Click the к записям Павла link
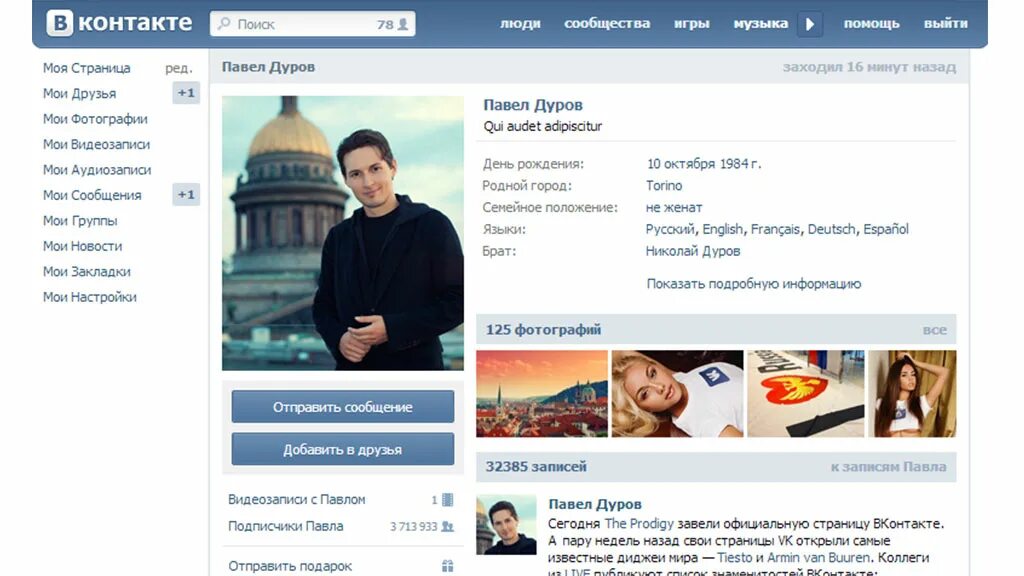Viewport: 1024px width, 576px height. (888, 467)
